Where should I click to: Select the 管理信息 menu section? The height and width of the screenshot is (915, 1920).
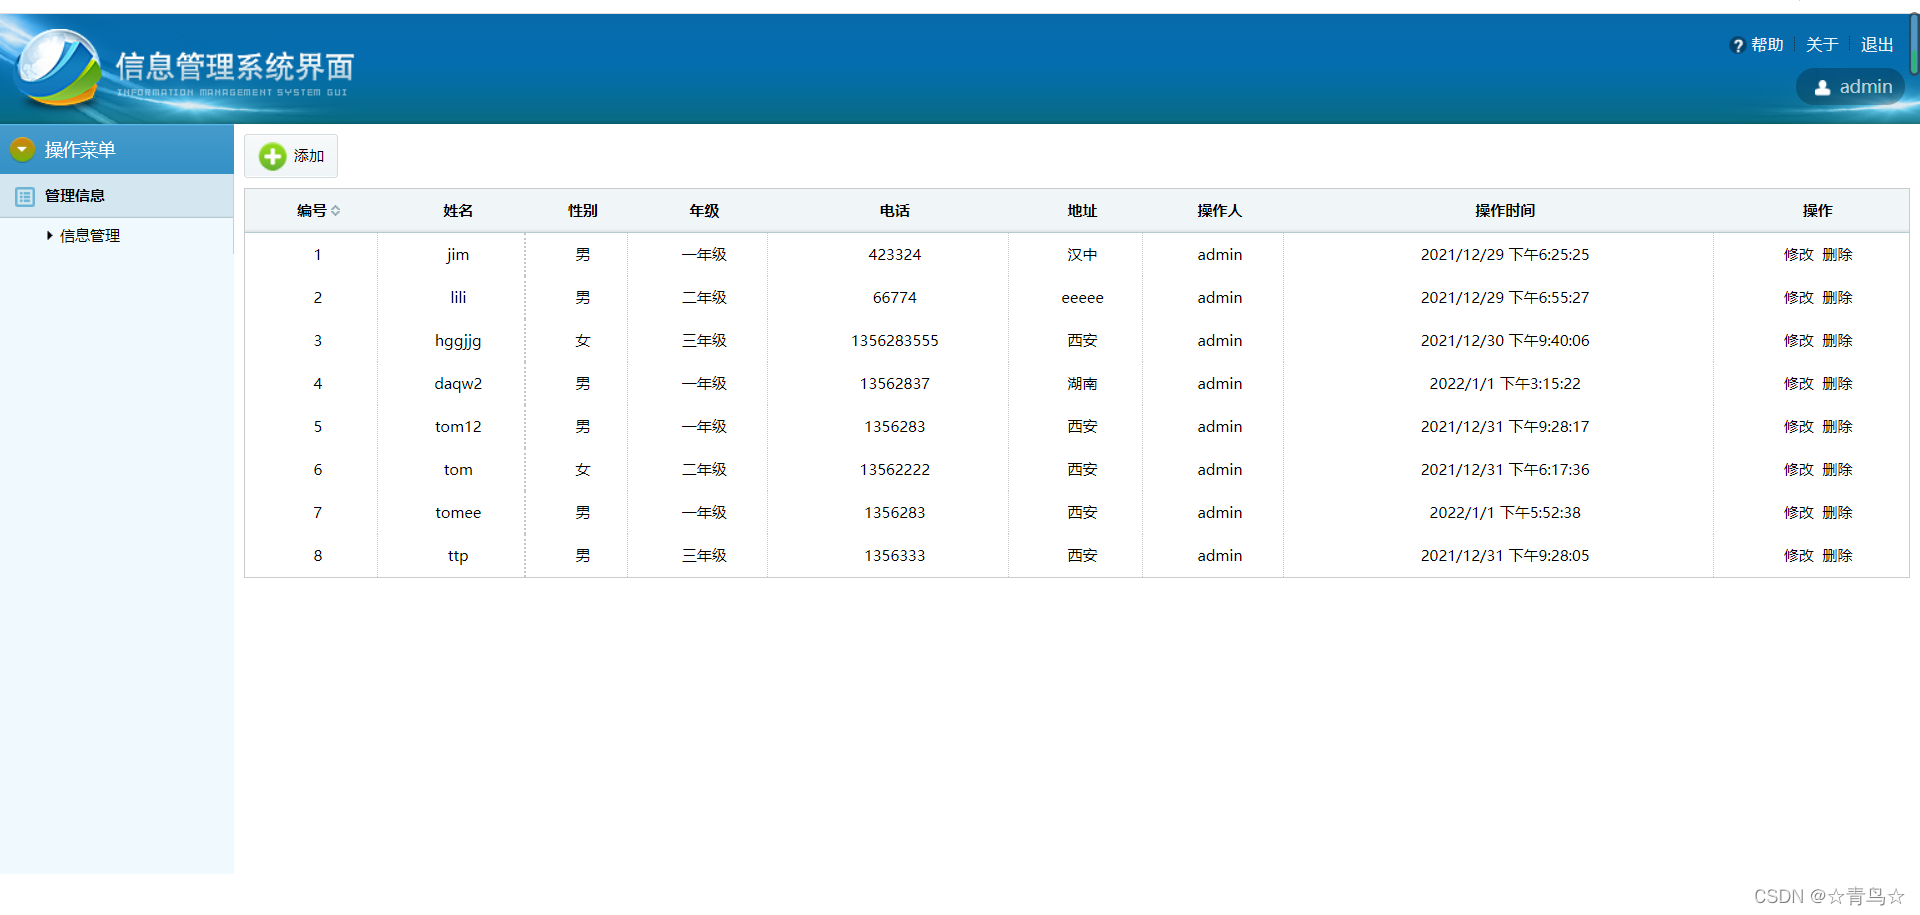117,196
